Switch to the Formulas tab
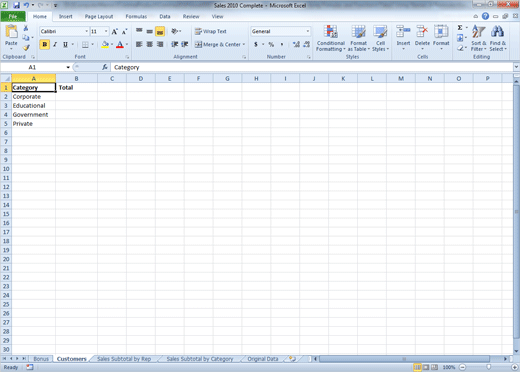Viewport: 520px width, 372px height. pyautogui.click(x=136, y=16)
